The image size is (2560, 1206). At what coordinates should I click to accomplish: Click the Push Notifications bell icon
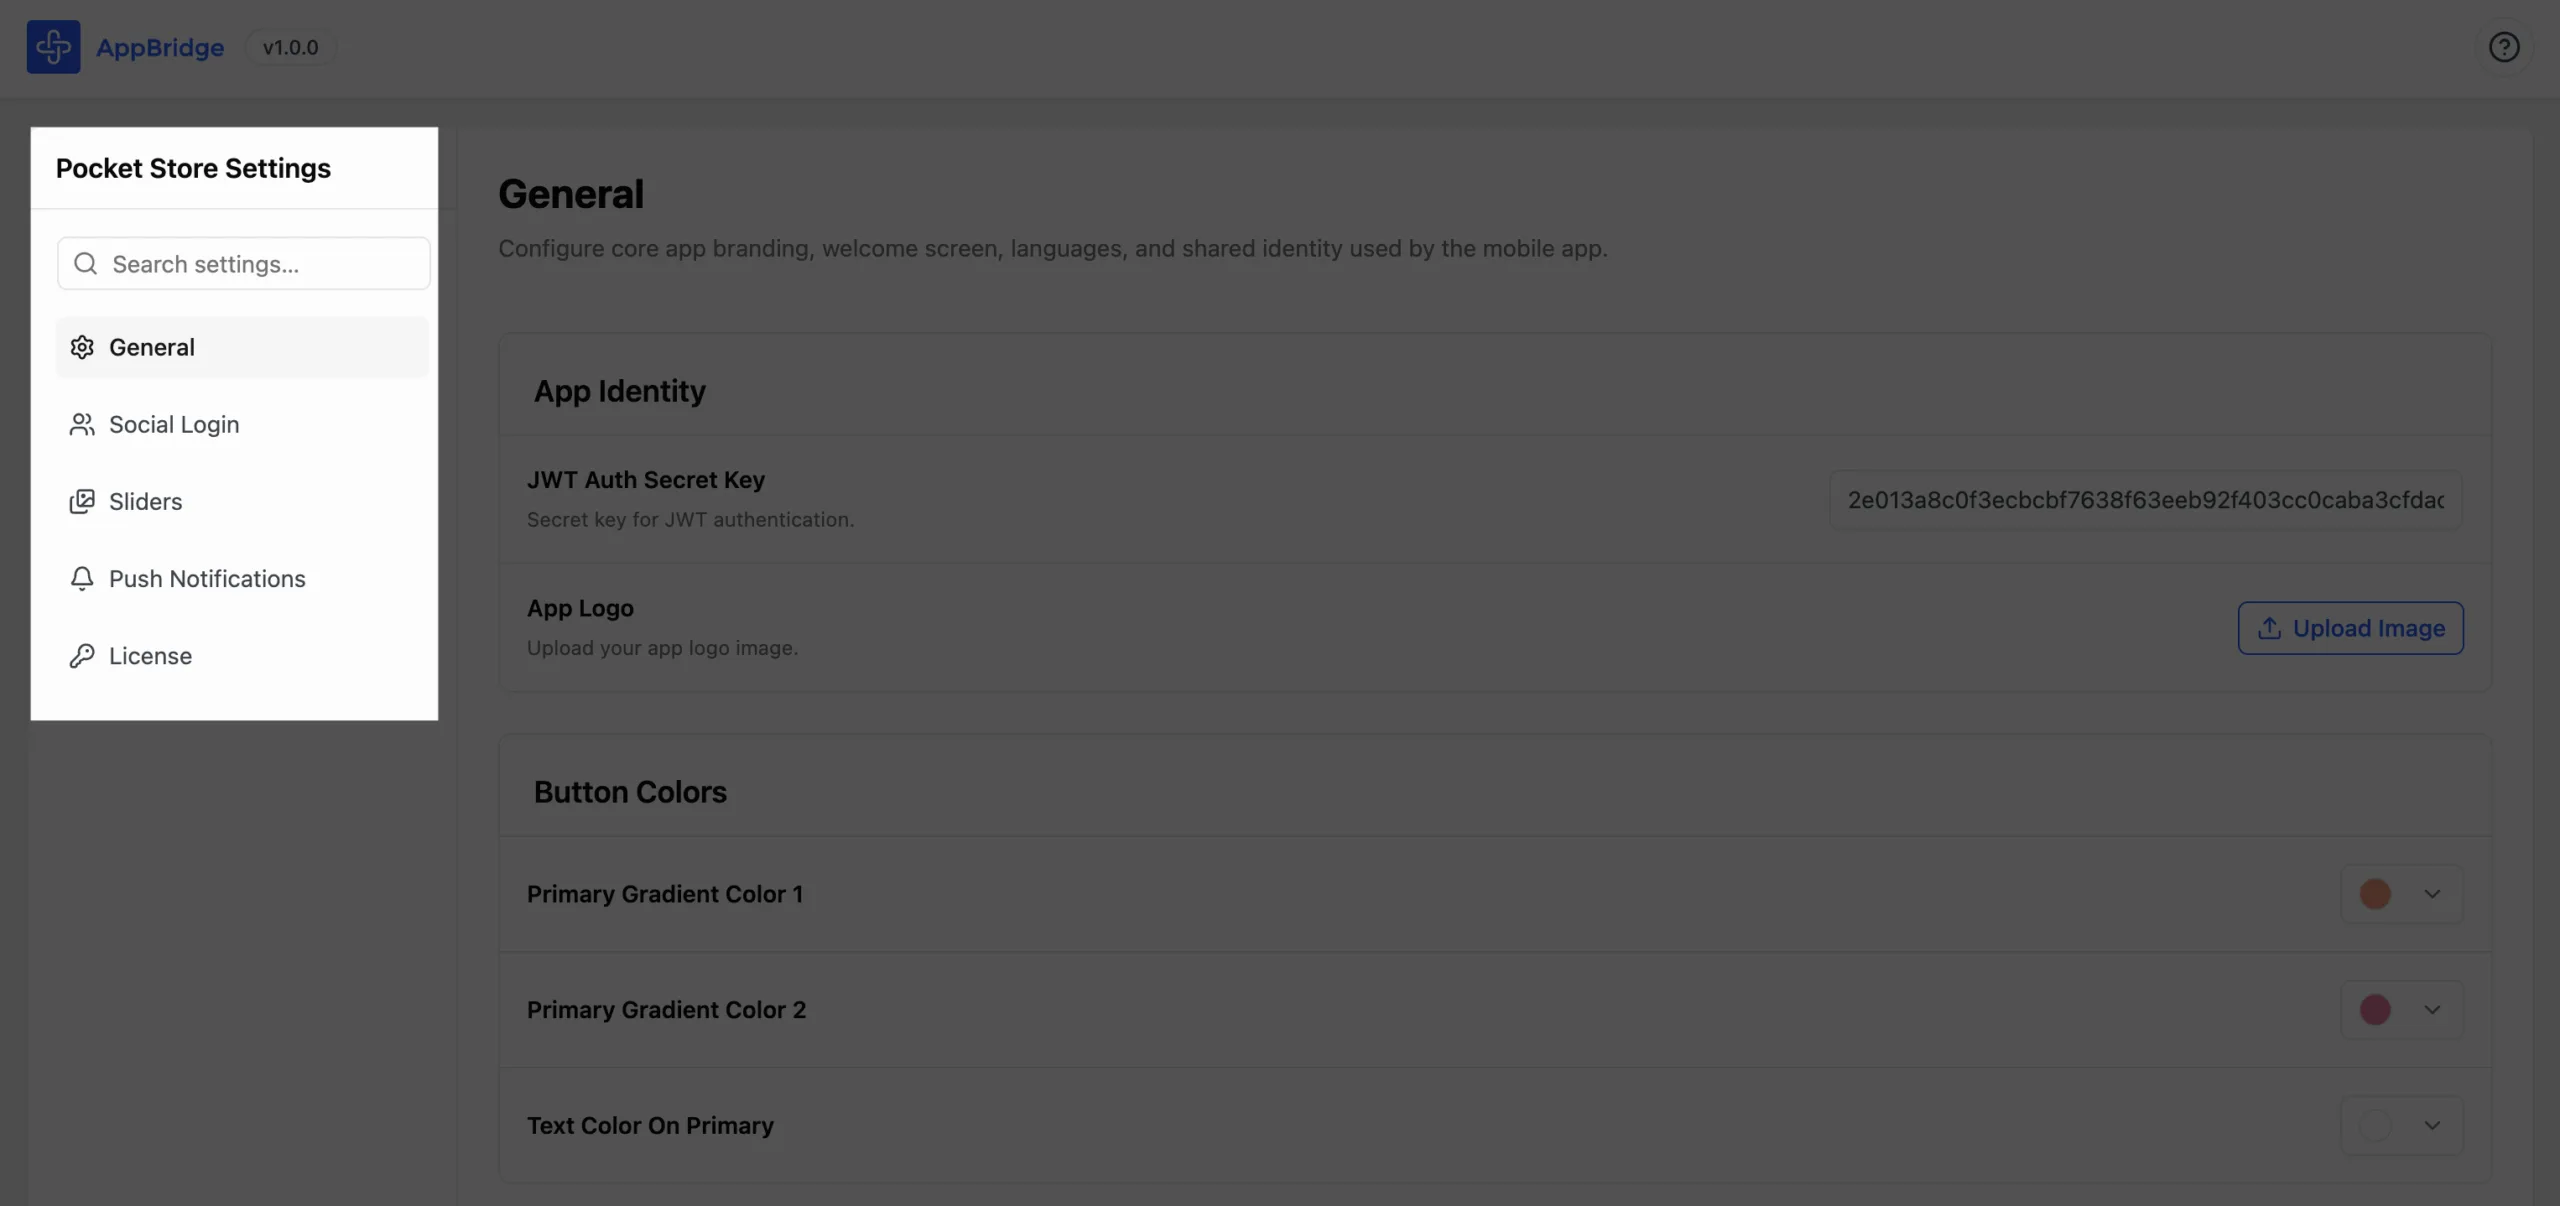[82, 578]
